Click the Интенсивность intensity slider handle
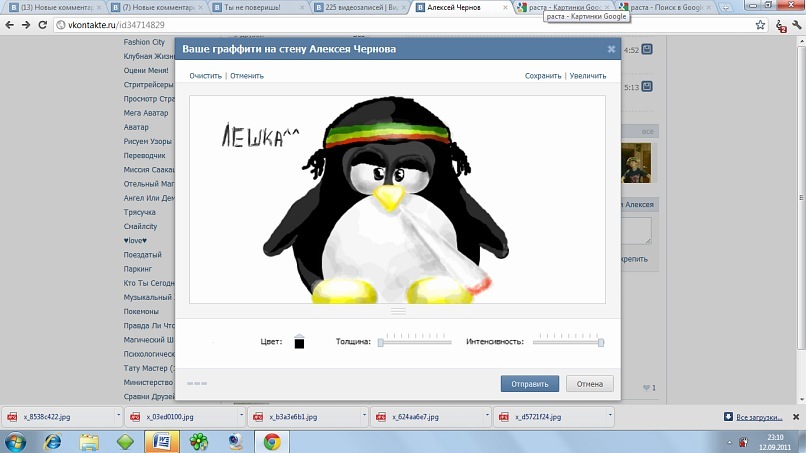Image resolution: width=806 pixels, height=453 pixels. click(x=601, y=342)
